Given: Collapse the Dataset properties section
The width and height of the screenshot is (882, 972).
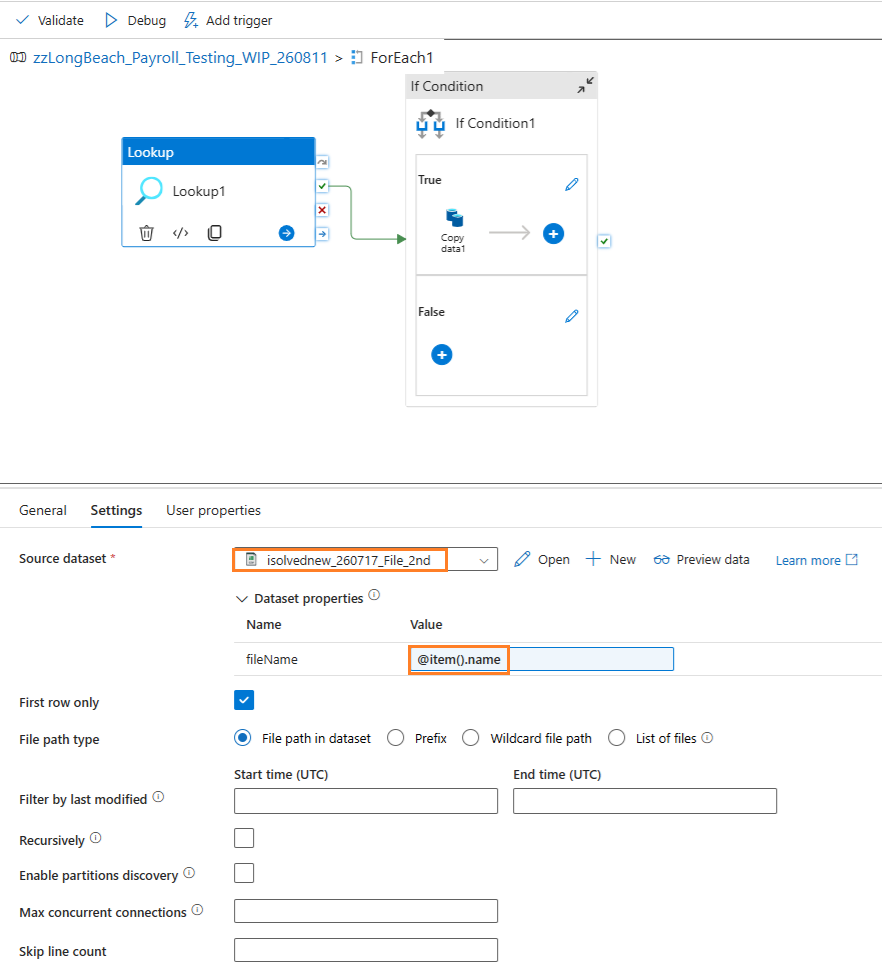Looking at the screenshot, I should tap(242, 599).
